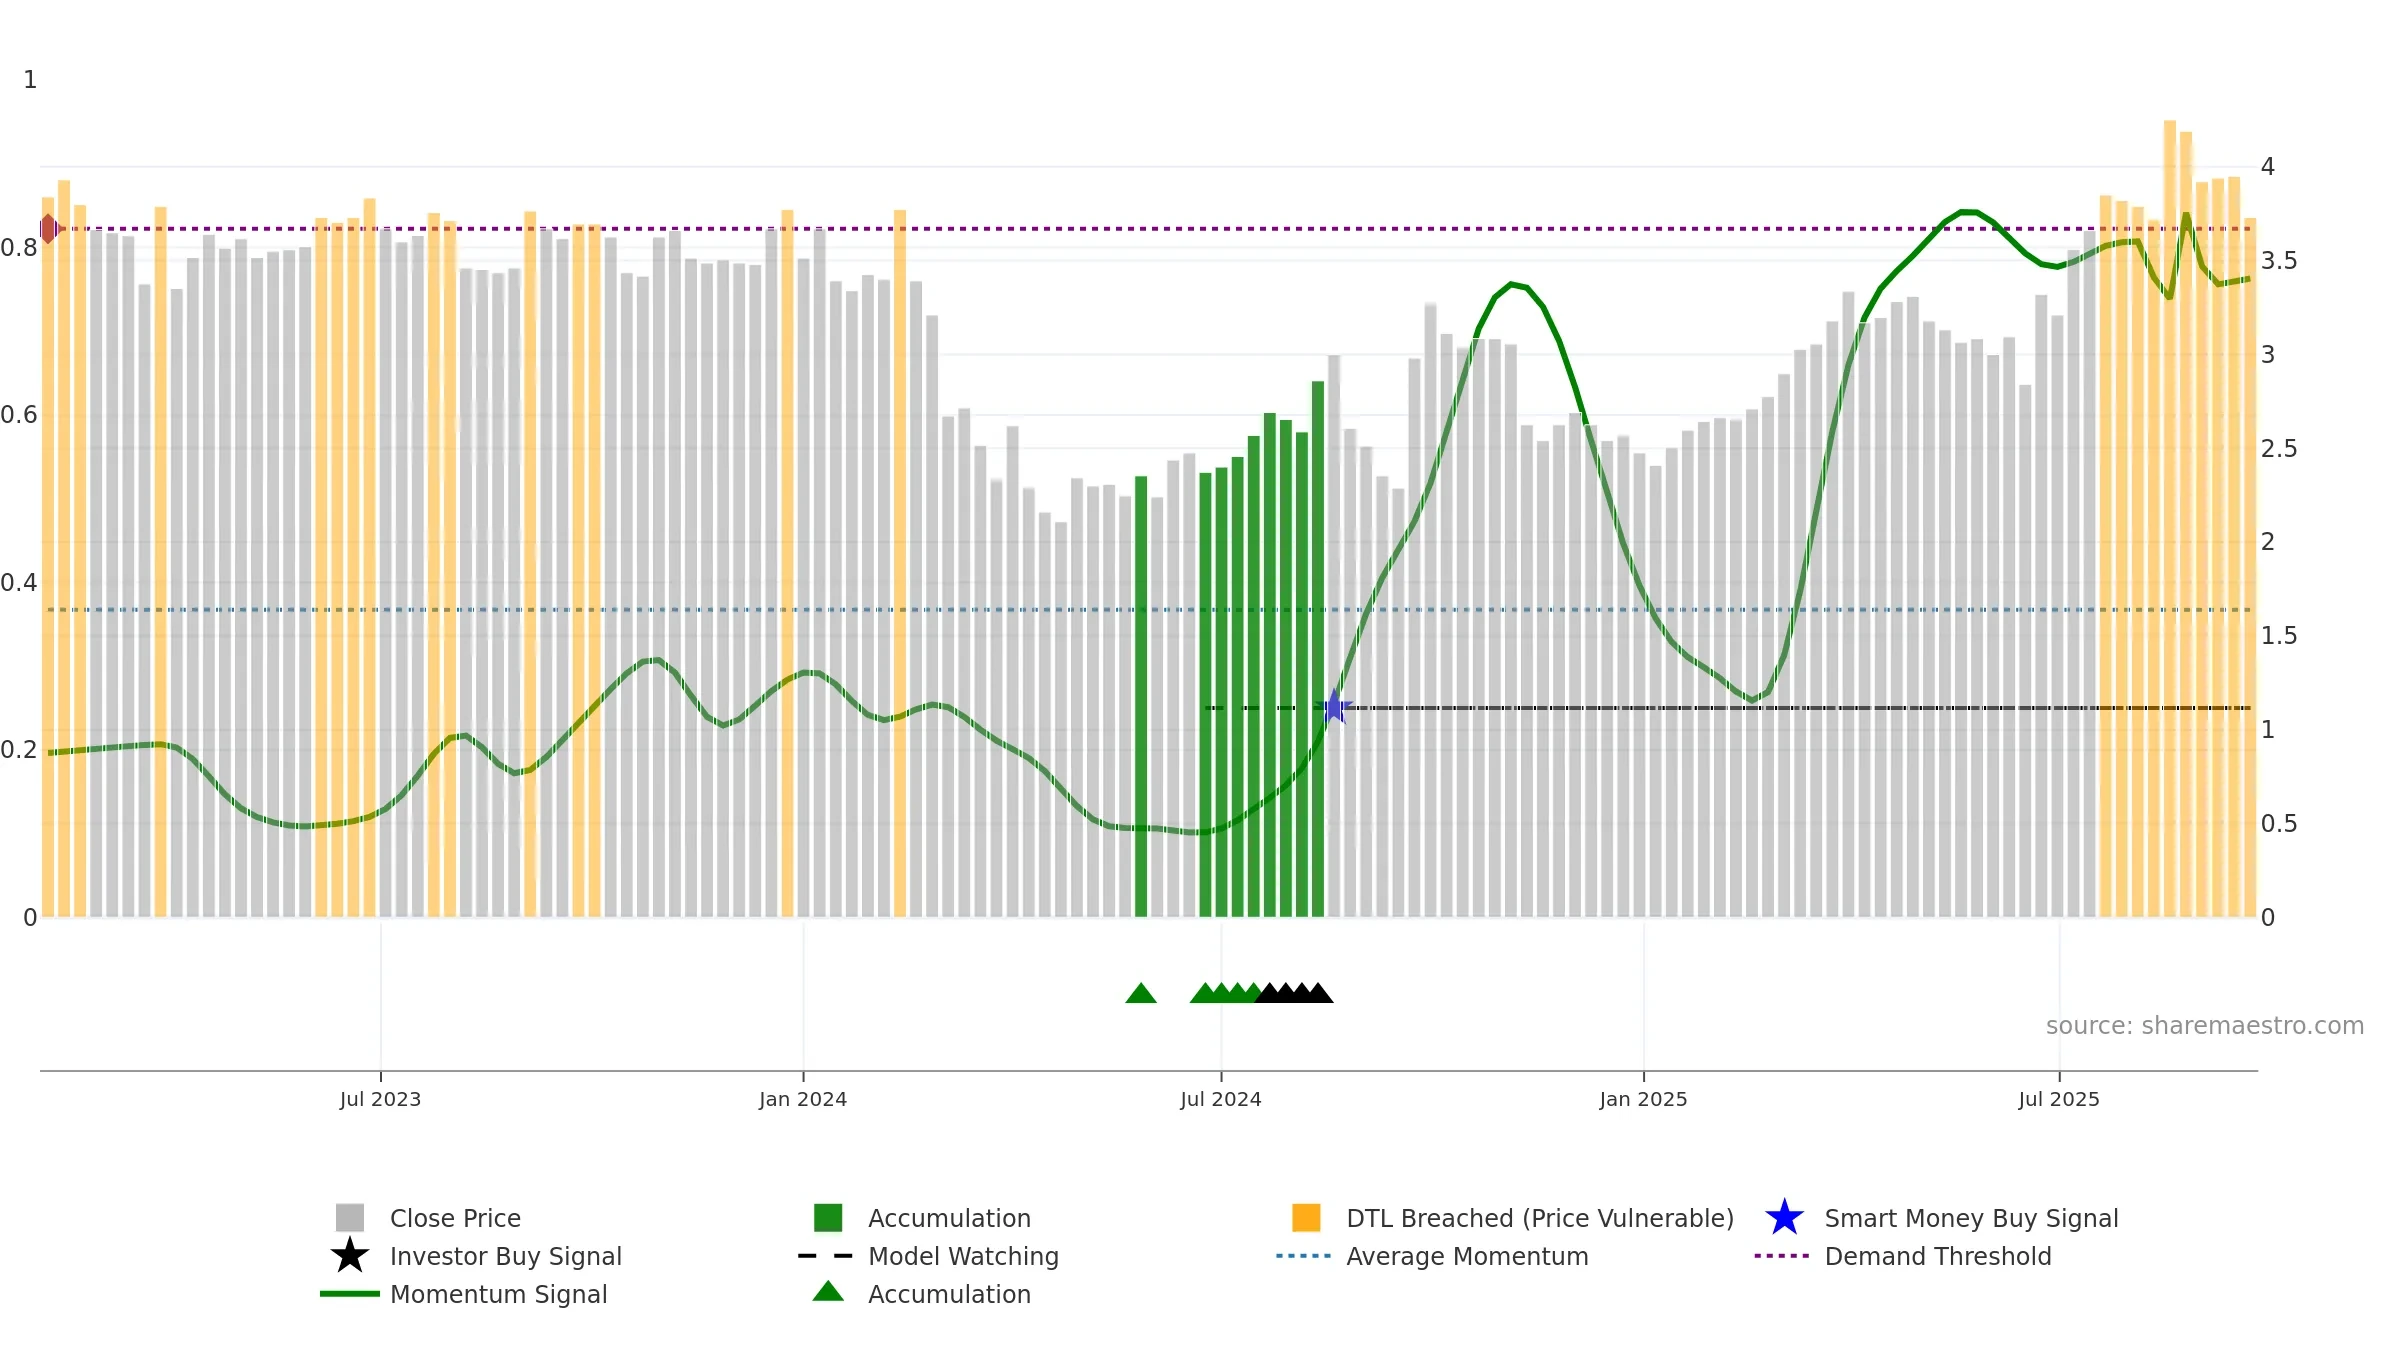Screen dimensions: 2400x1350
Task: Click the green Accumulation square legend icon
Action: click(x=828, y=1218)
